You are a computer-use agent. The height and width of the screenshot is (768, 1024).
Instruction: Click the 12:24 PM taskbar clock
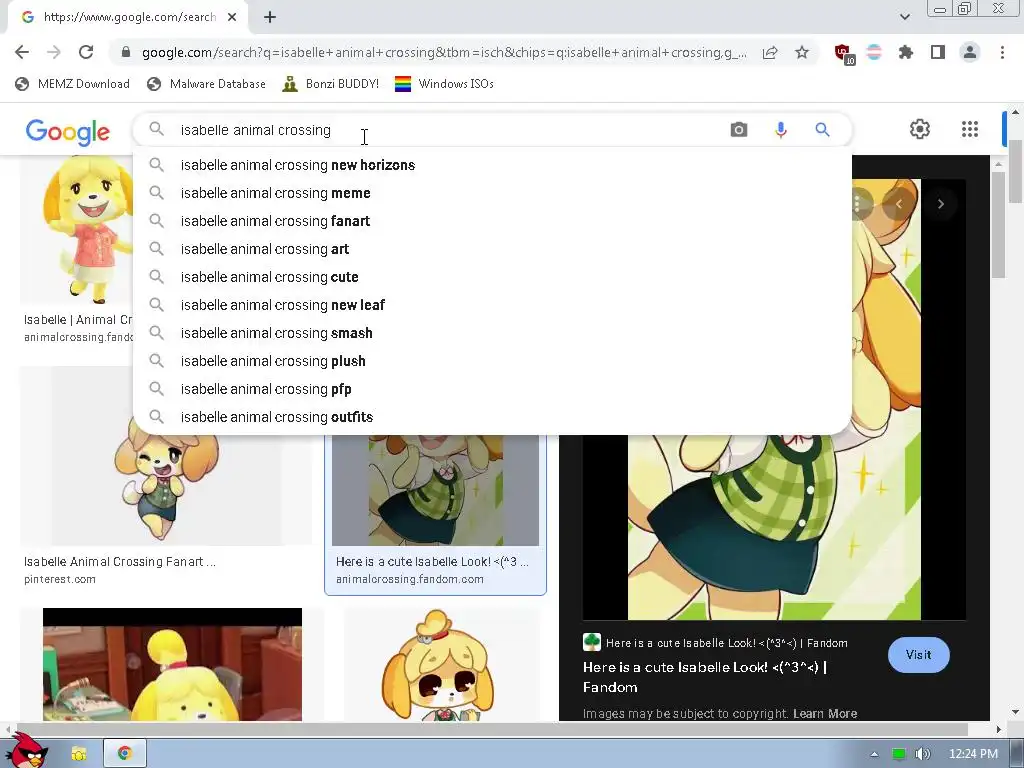(x=973, y=754)
